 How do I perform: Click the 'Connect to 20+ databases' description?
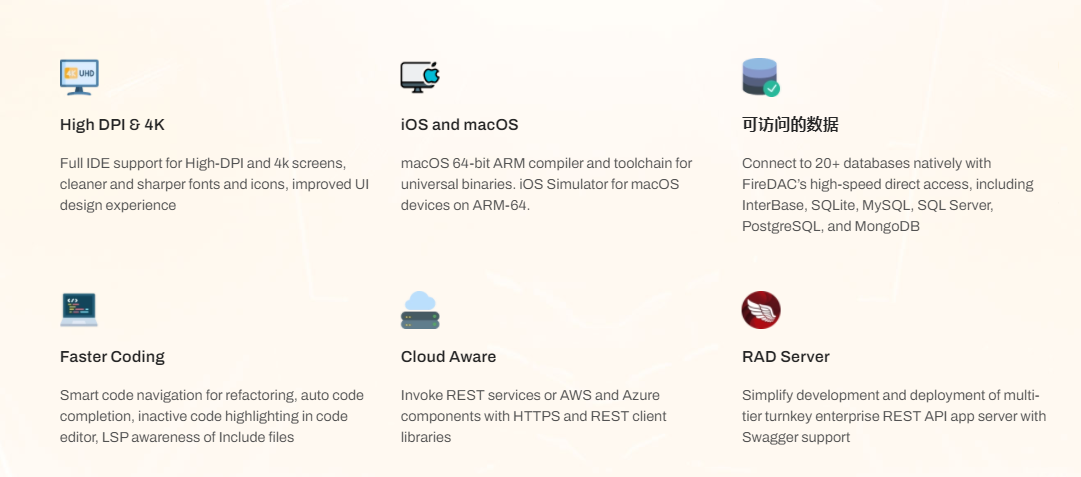pos(888,194)
